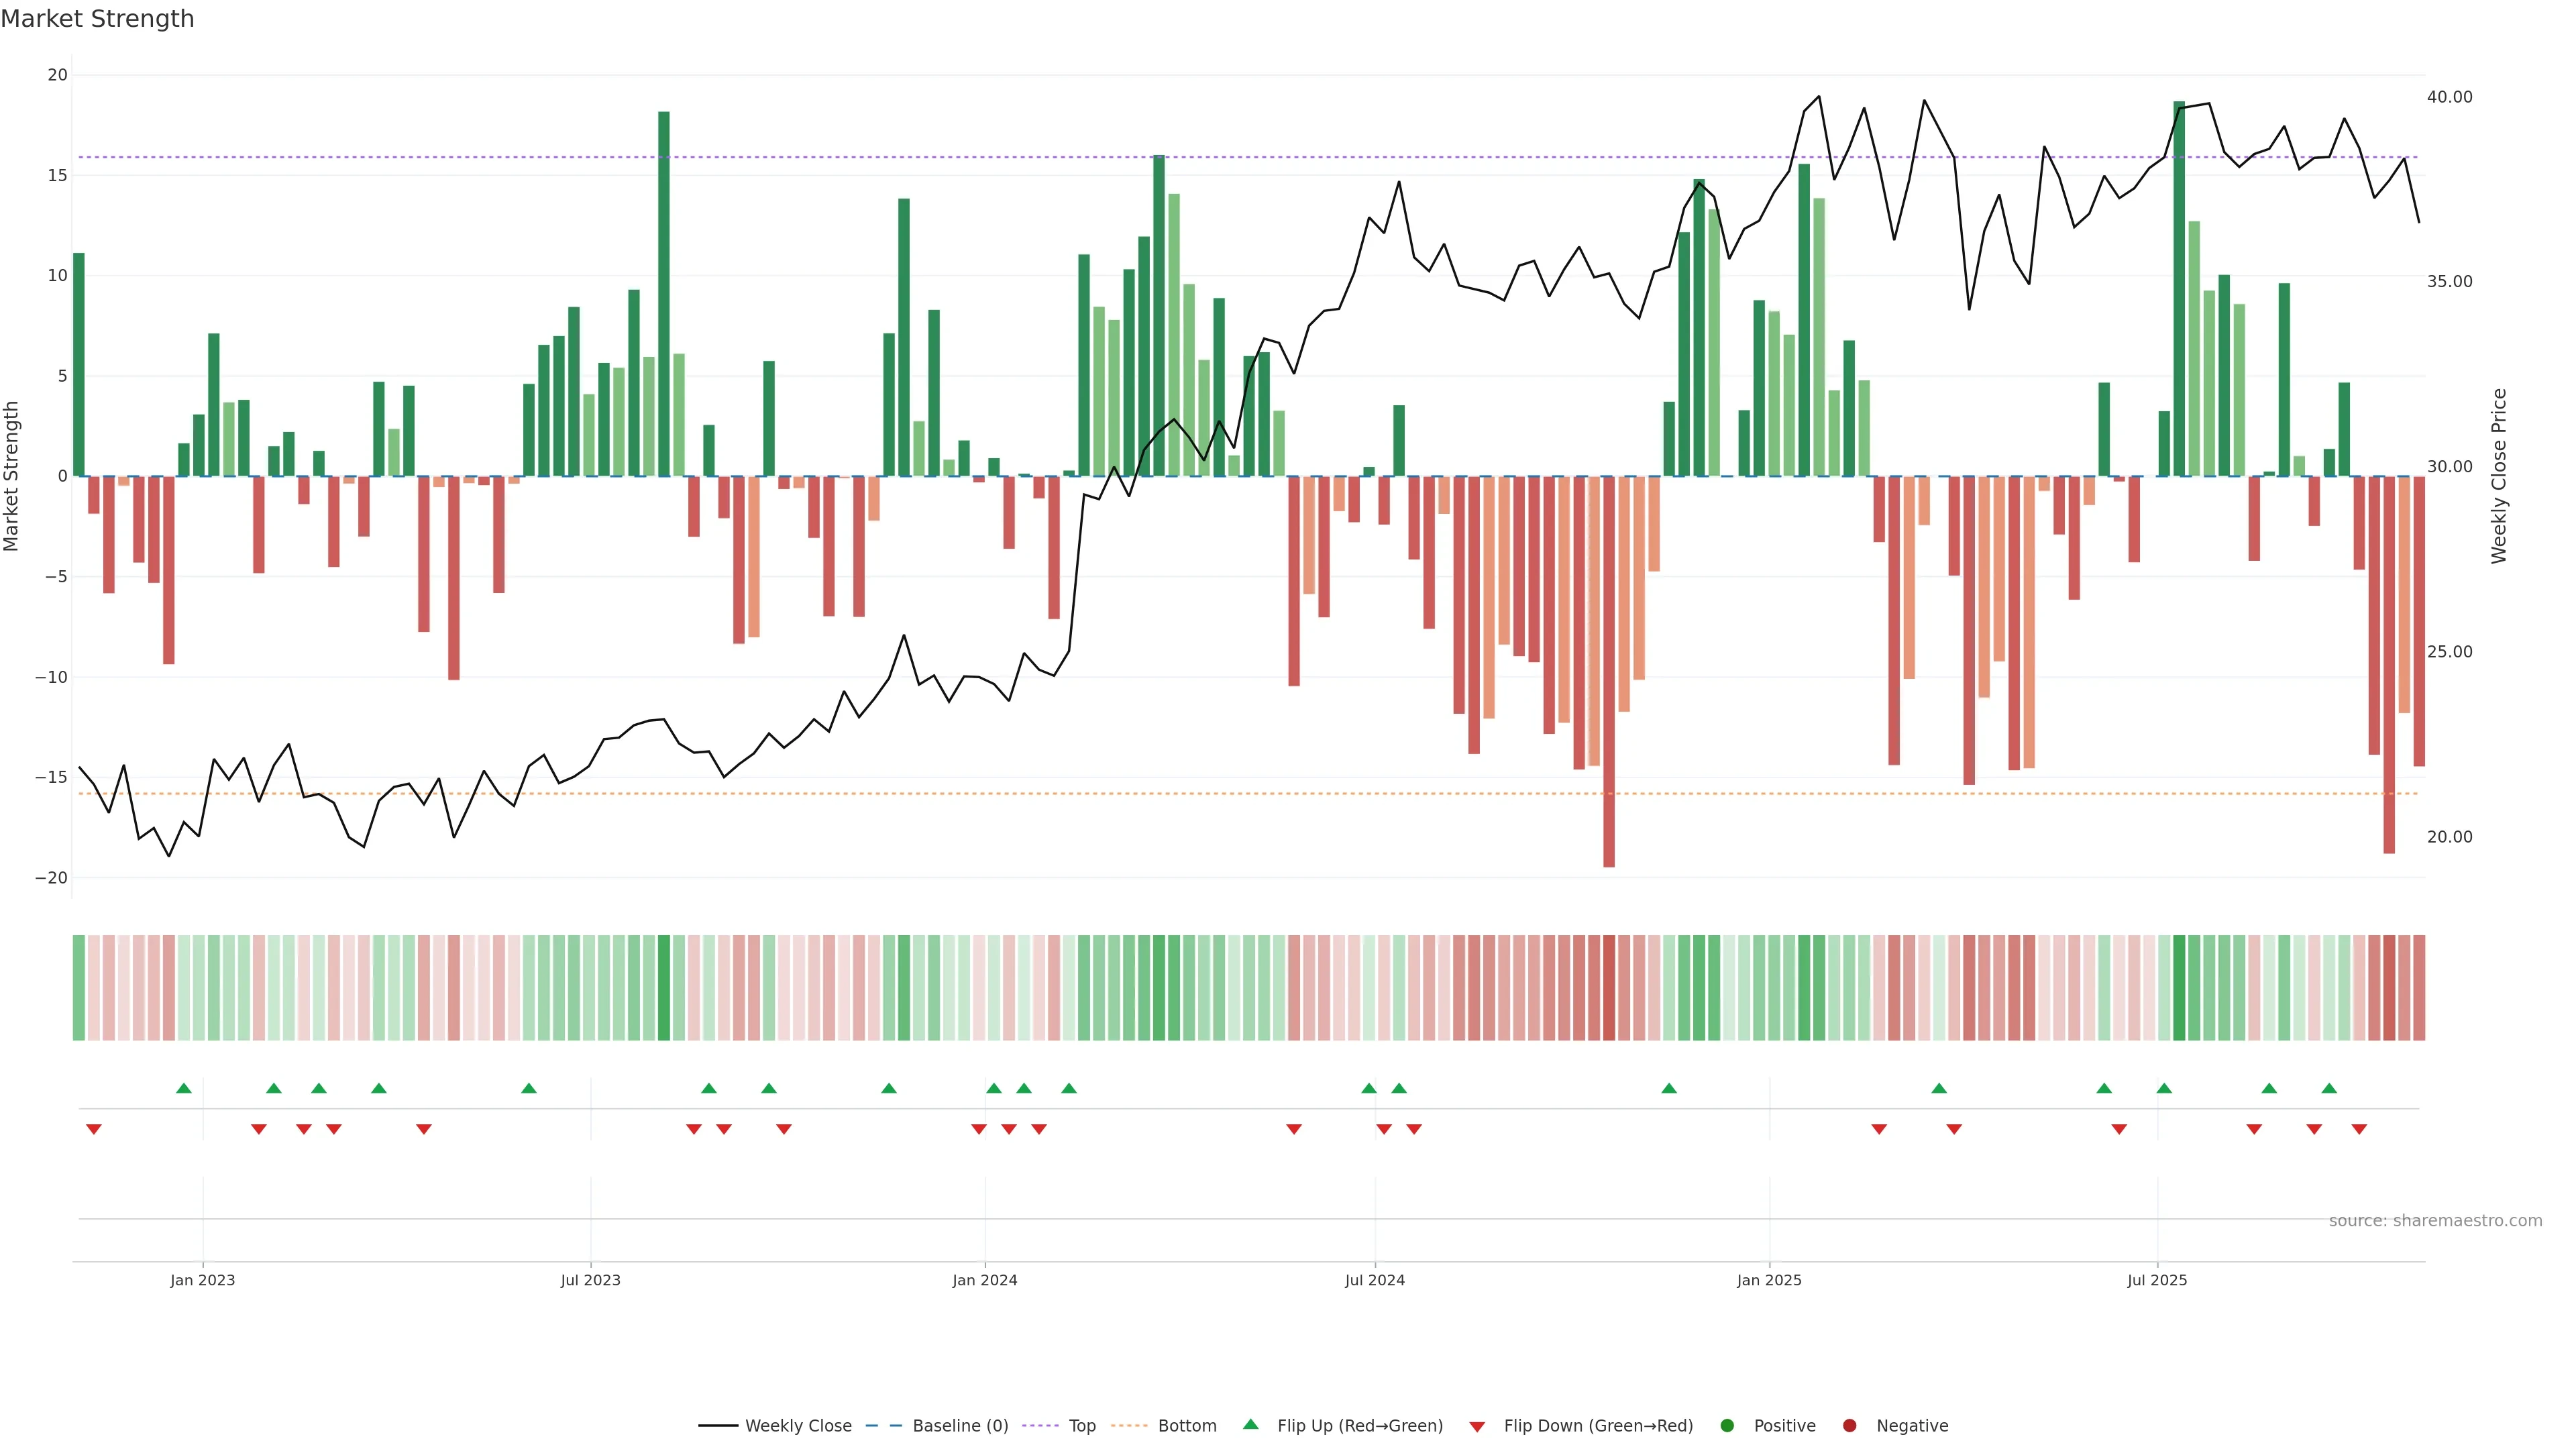The image size is (2576, 1449).
Task: Click the Jul 2025 x-axis label
Action: click(2157, 1280)
